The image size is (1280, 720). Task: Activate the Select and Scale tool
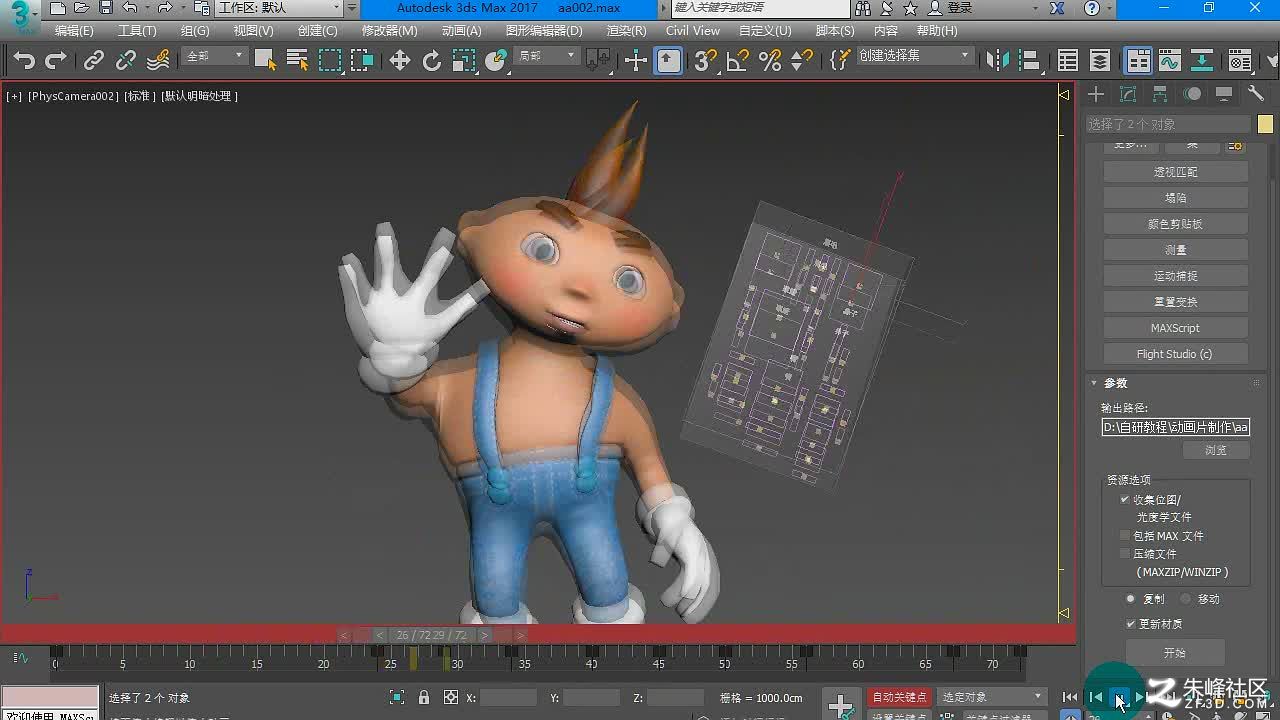[464, 61]
